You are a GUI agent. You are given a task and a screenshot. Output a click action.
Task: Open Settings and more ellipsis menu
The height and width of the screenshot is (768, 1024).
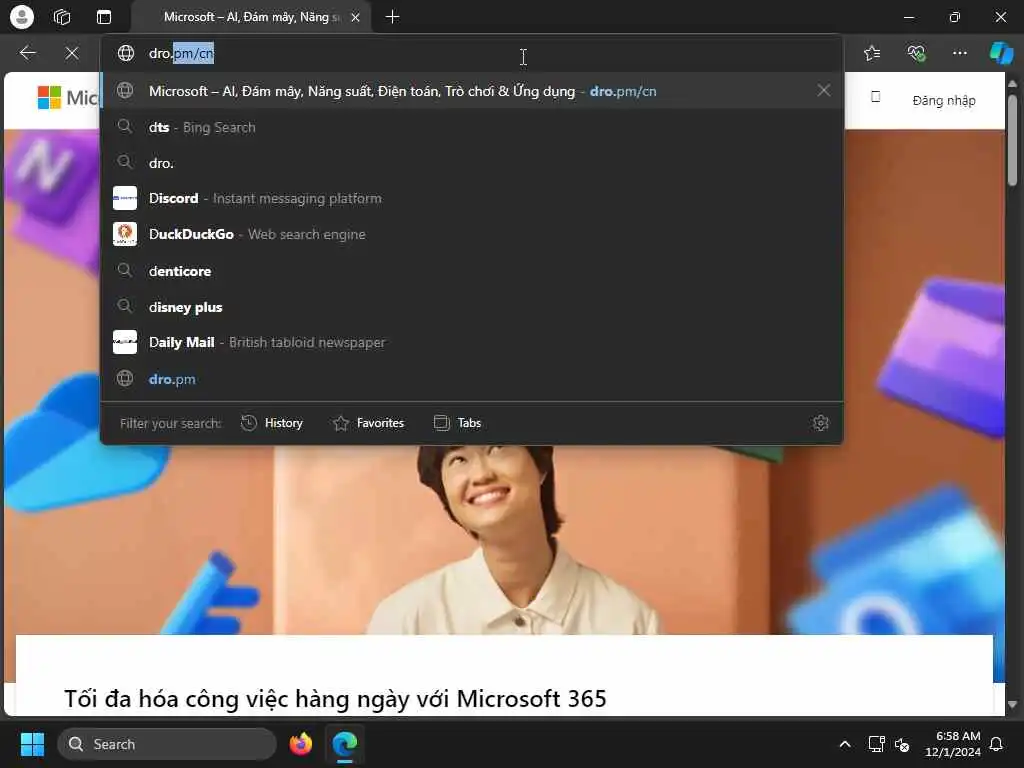(x=959, y=53)
